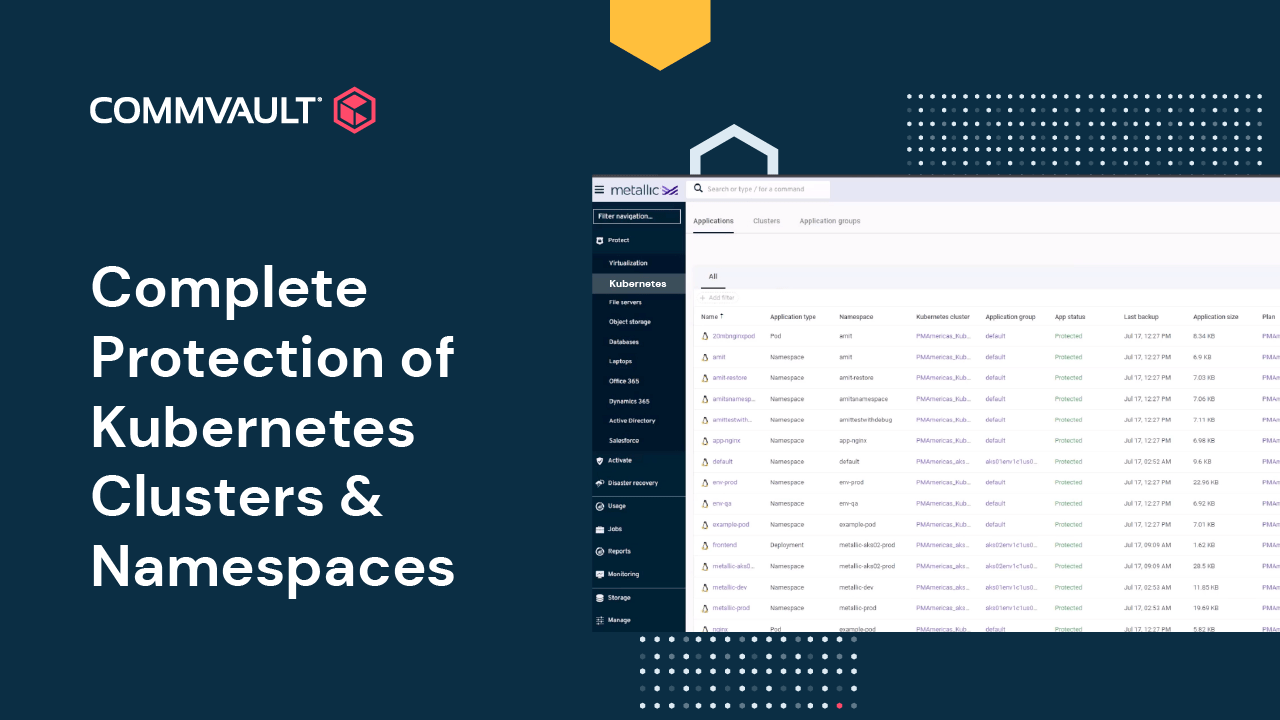Open Dynamics 365 in sidebar

(x=629, y=401)
